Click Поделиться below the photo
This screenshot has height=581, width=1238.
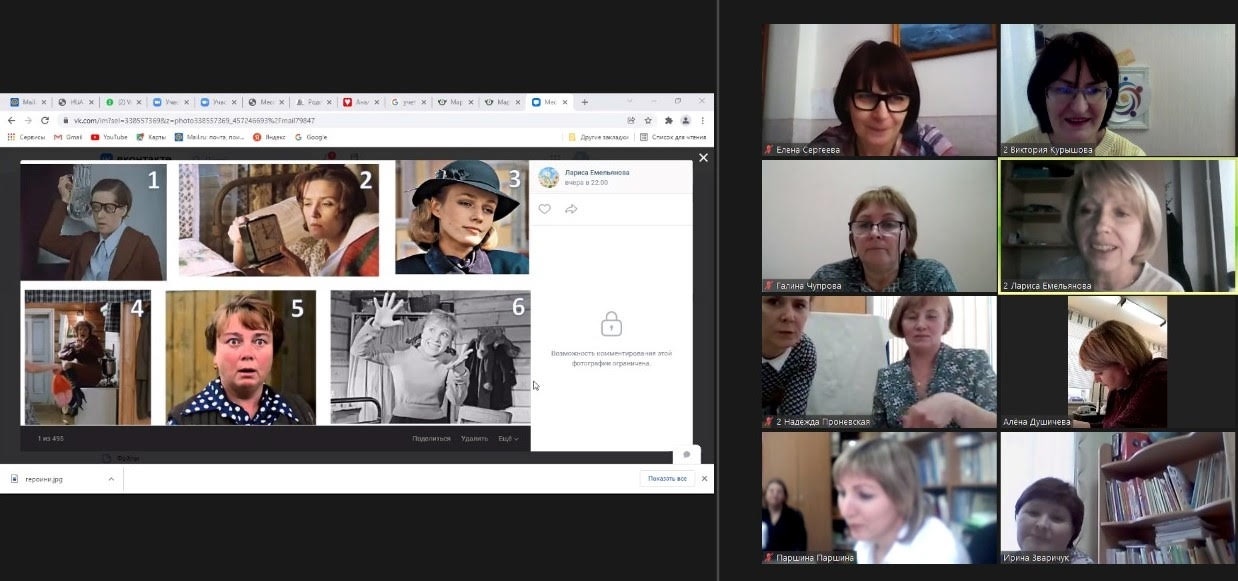click(x=431, y=438)
